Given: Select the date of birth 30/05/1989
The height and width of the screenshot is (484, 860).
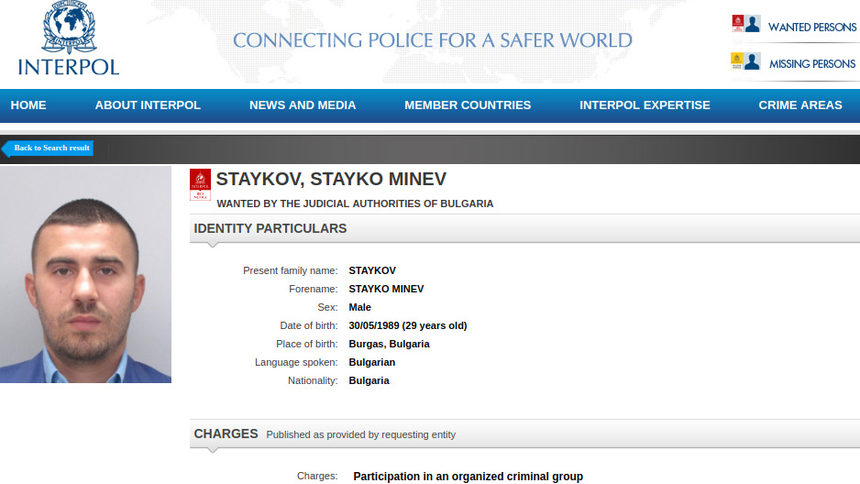Looking at the screenshot, I should click(374, 325).
